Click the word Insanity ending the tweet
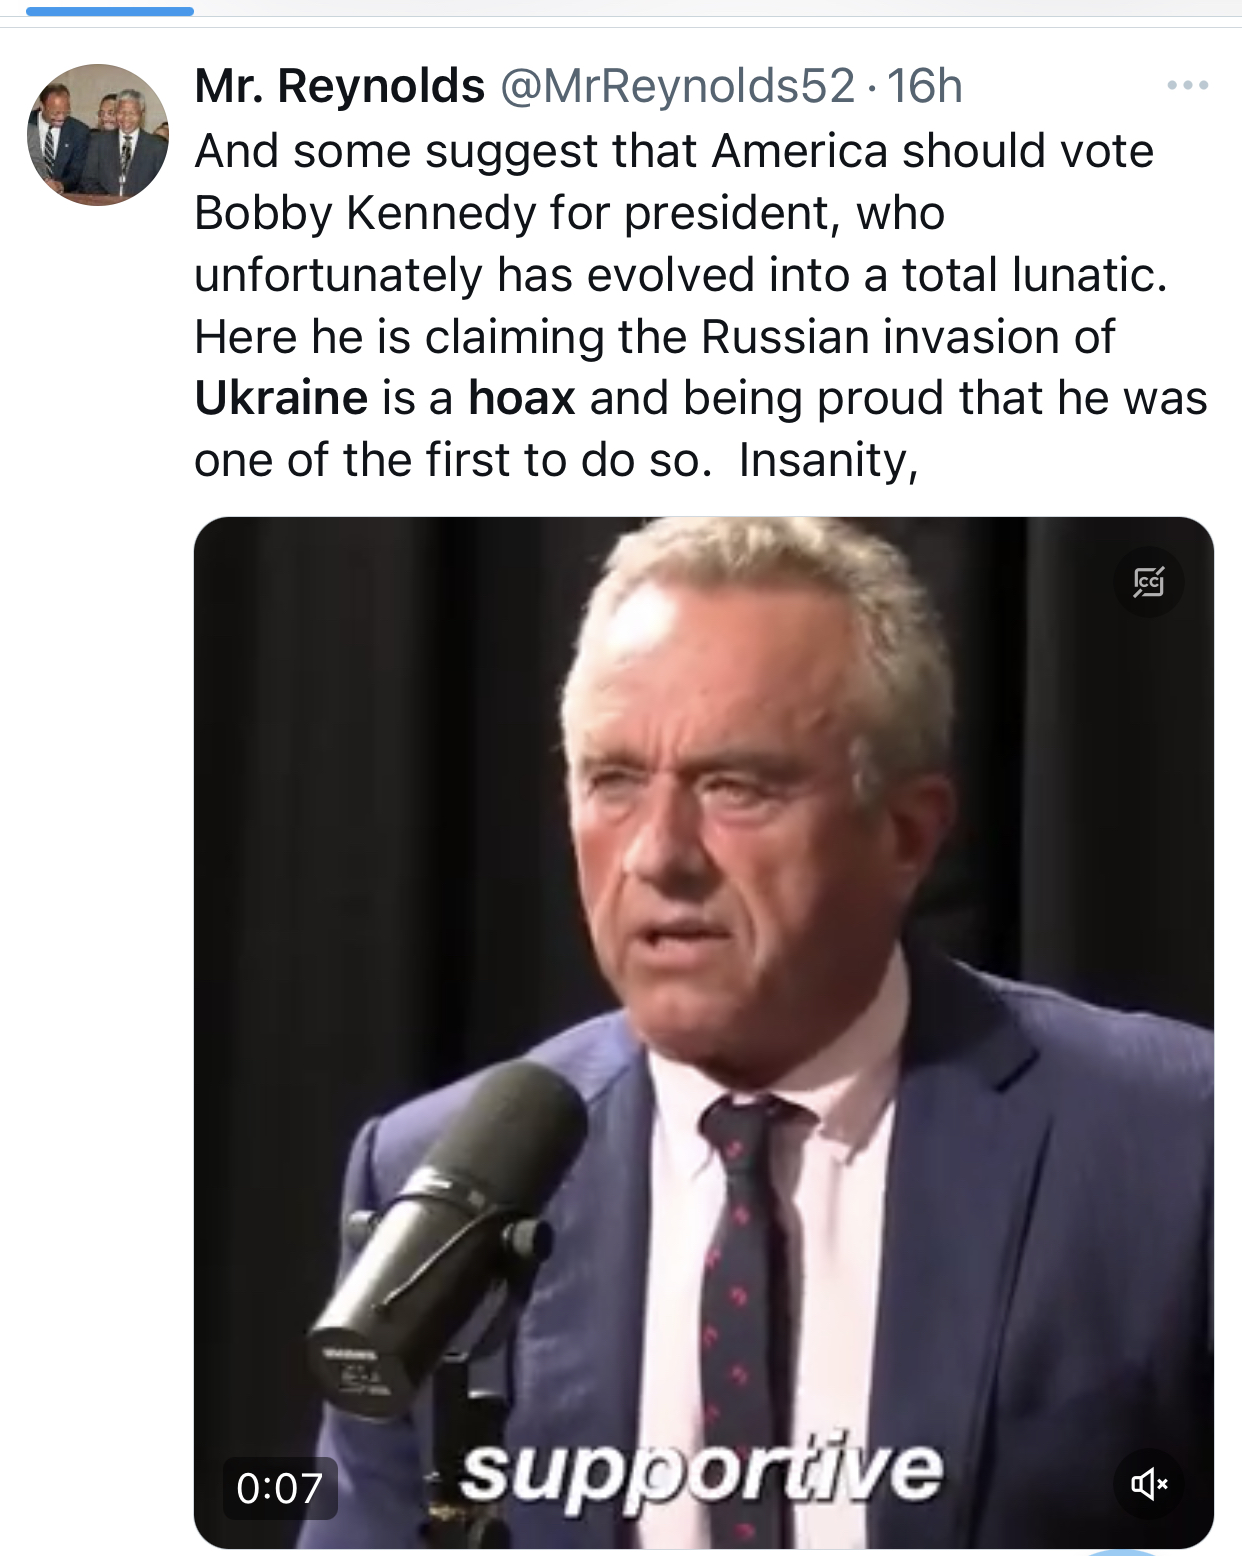 [x=827, y=460]
